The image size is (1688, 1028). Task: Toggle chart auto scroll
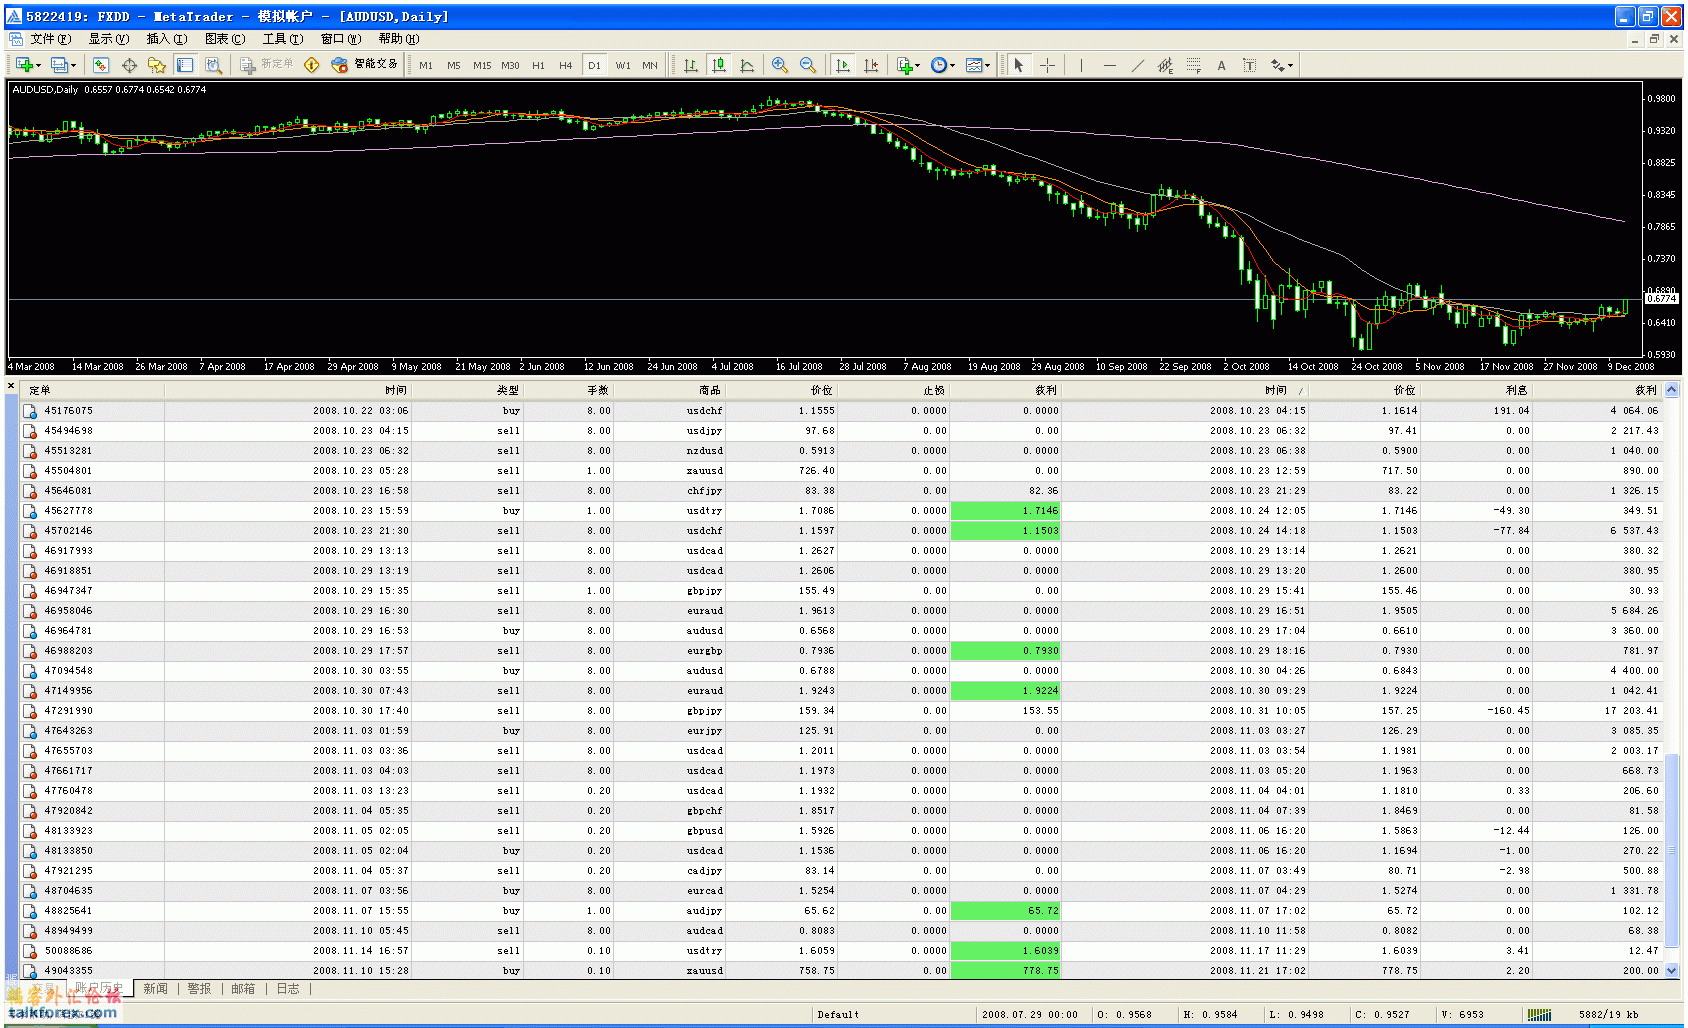click(843, 65)
